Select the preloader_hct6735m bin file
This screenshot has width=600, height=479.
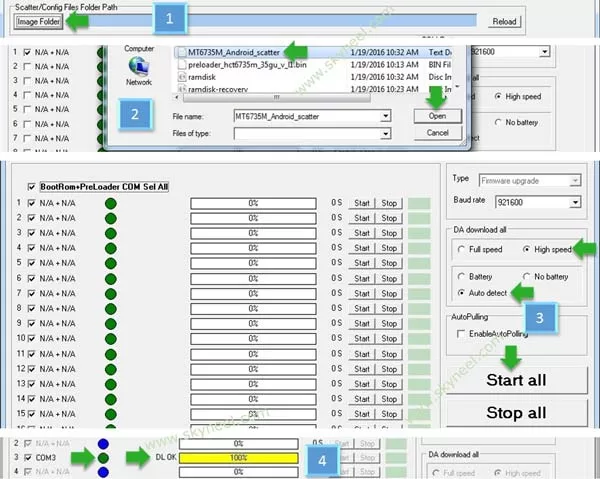pyautogui.click(x=247, y=65)
